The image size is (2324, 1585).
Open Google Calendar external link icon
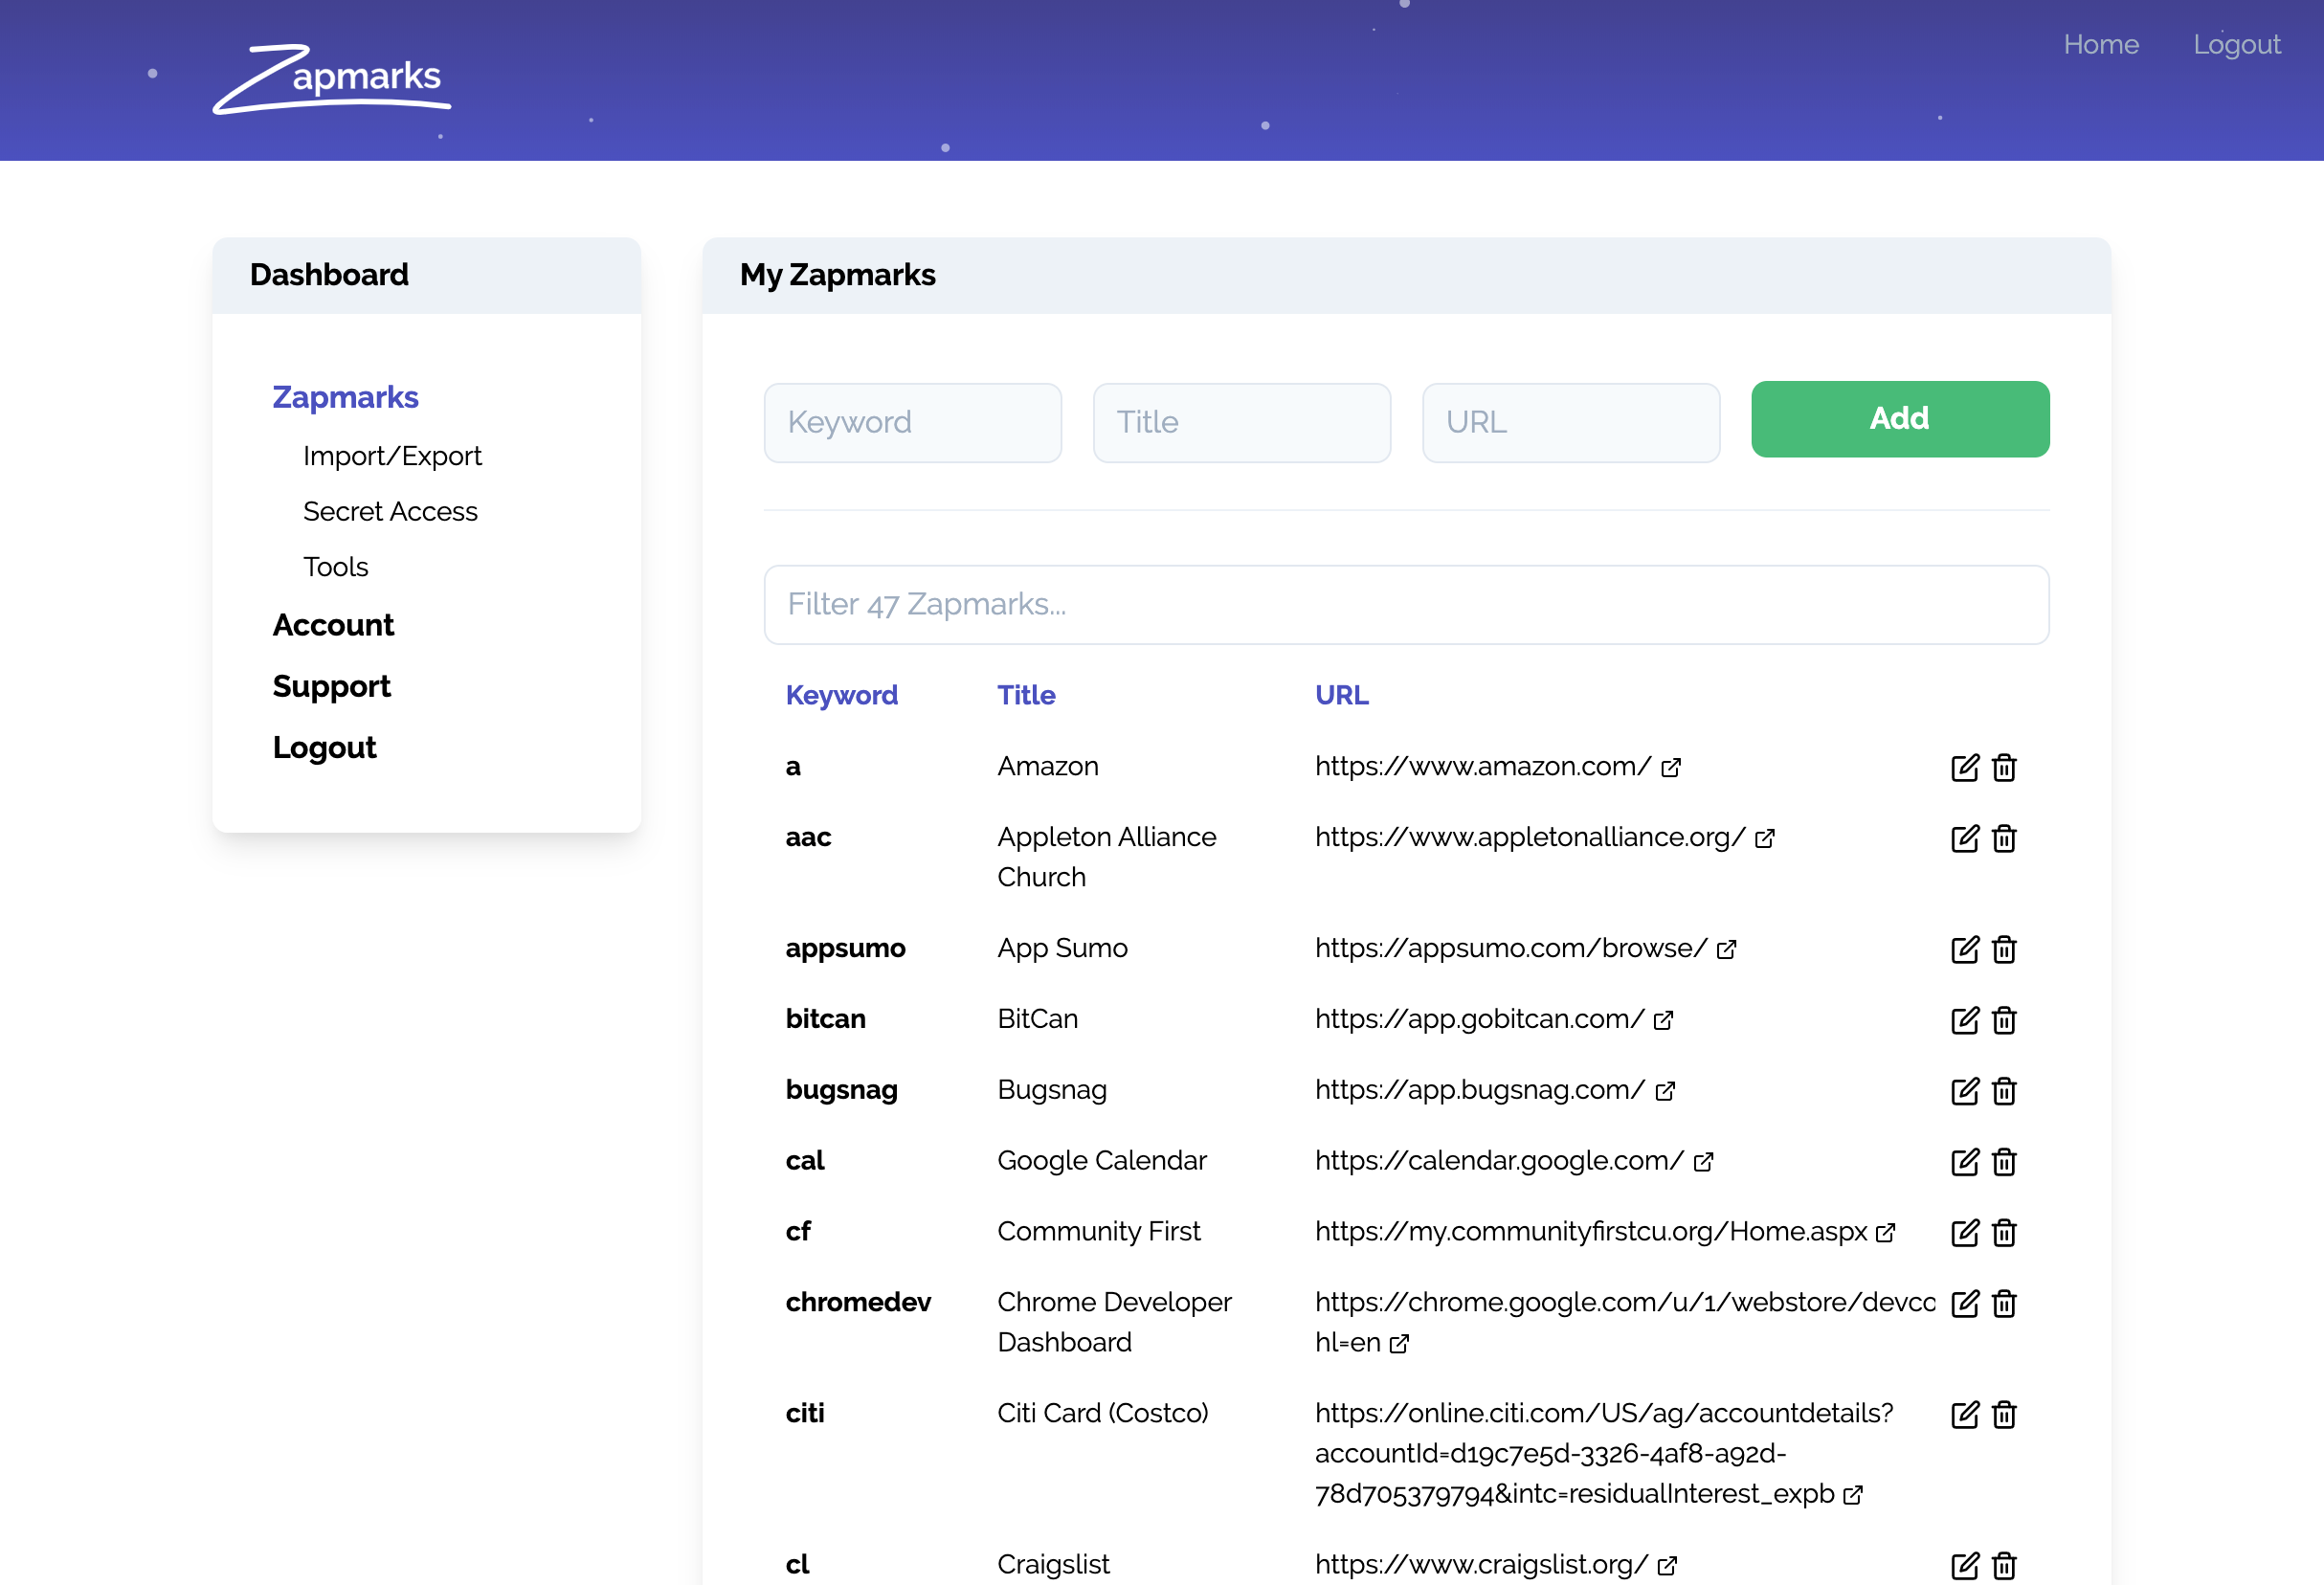click(1703, 1162)
